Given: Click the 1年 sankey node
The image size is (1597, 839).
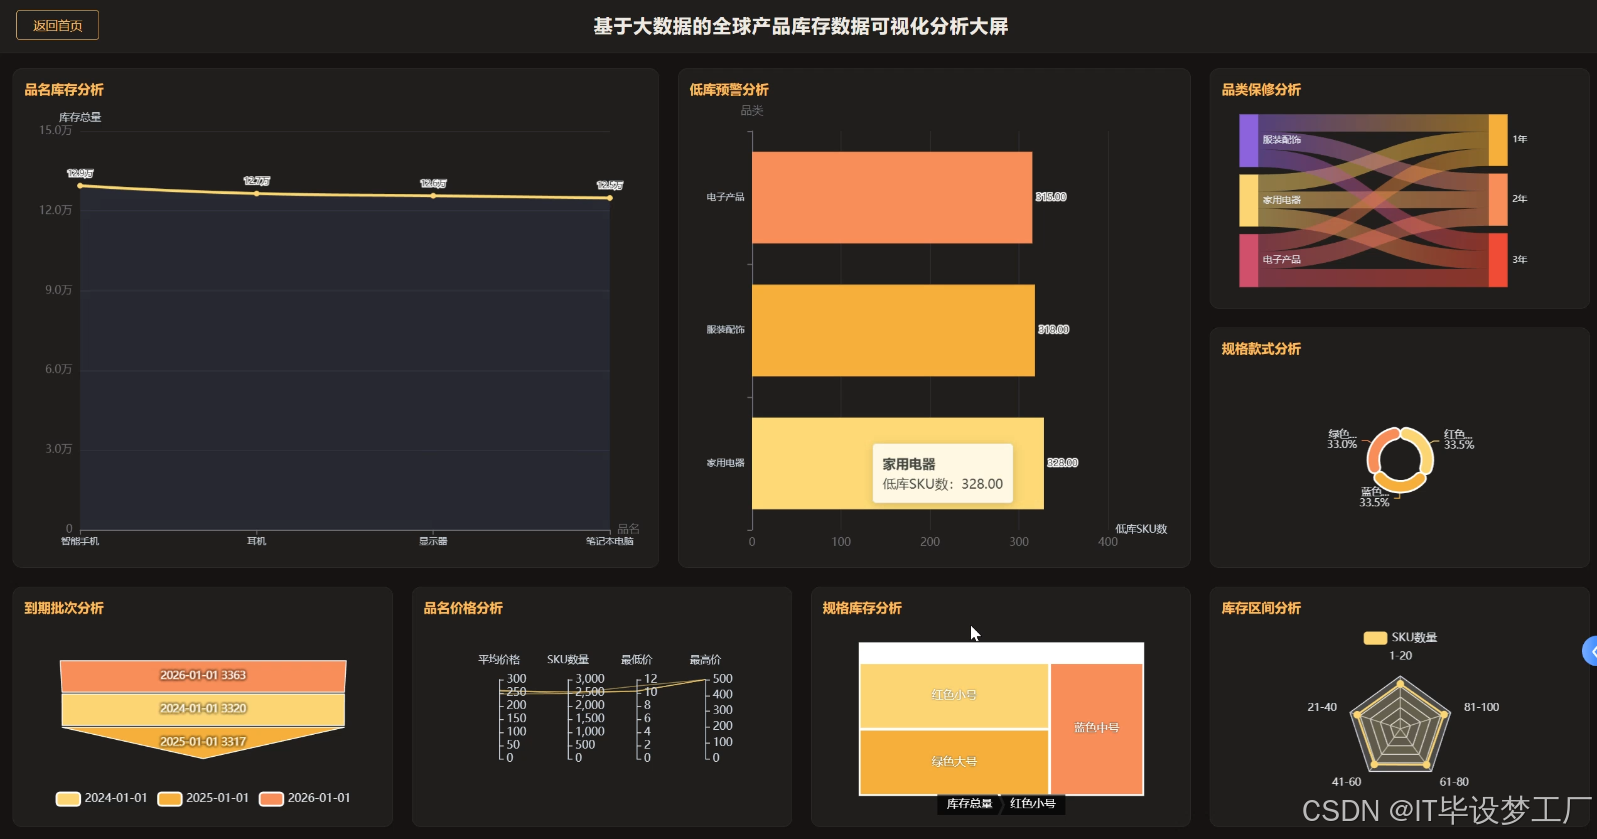Looking at the screenshot, I should (x=1498, y=140).
